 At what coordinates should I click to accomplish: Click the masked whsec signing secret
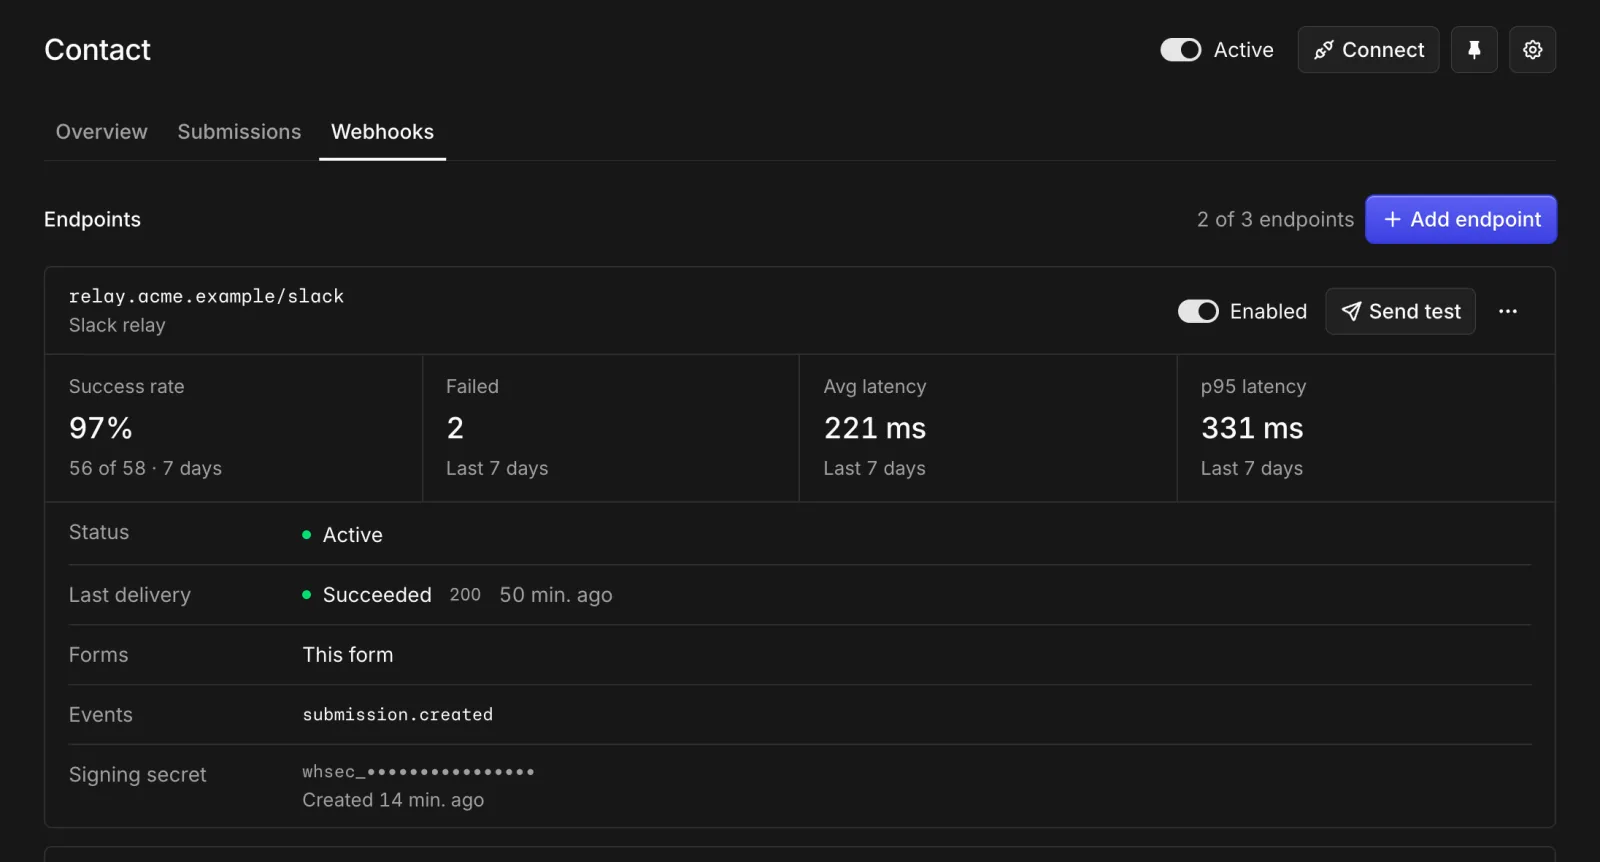pyautogui.click(x=418, y=772)
